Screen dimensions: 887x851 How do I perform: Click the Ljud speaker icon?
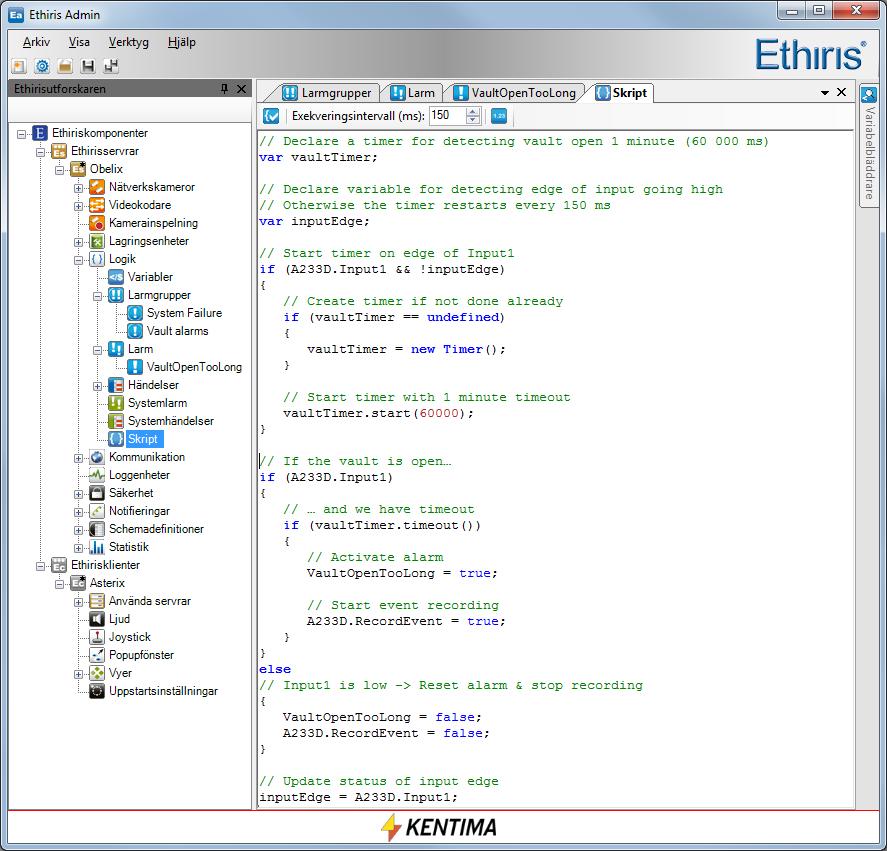(97, 619)
